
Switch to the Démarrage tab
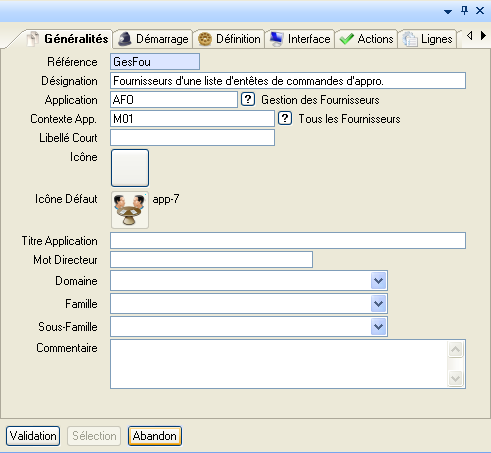153,39
